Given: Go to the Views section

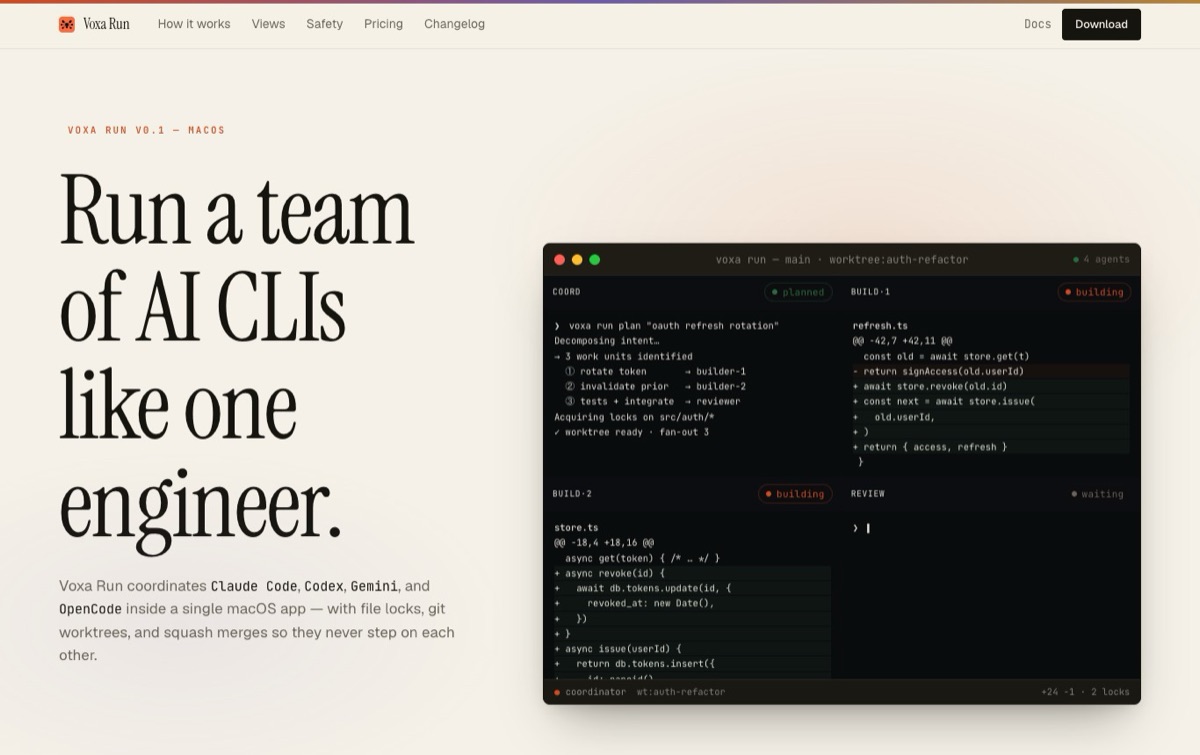Looking at the screenshot, I should [x=268, y=24].
